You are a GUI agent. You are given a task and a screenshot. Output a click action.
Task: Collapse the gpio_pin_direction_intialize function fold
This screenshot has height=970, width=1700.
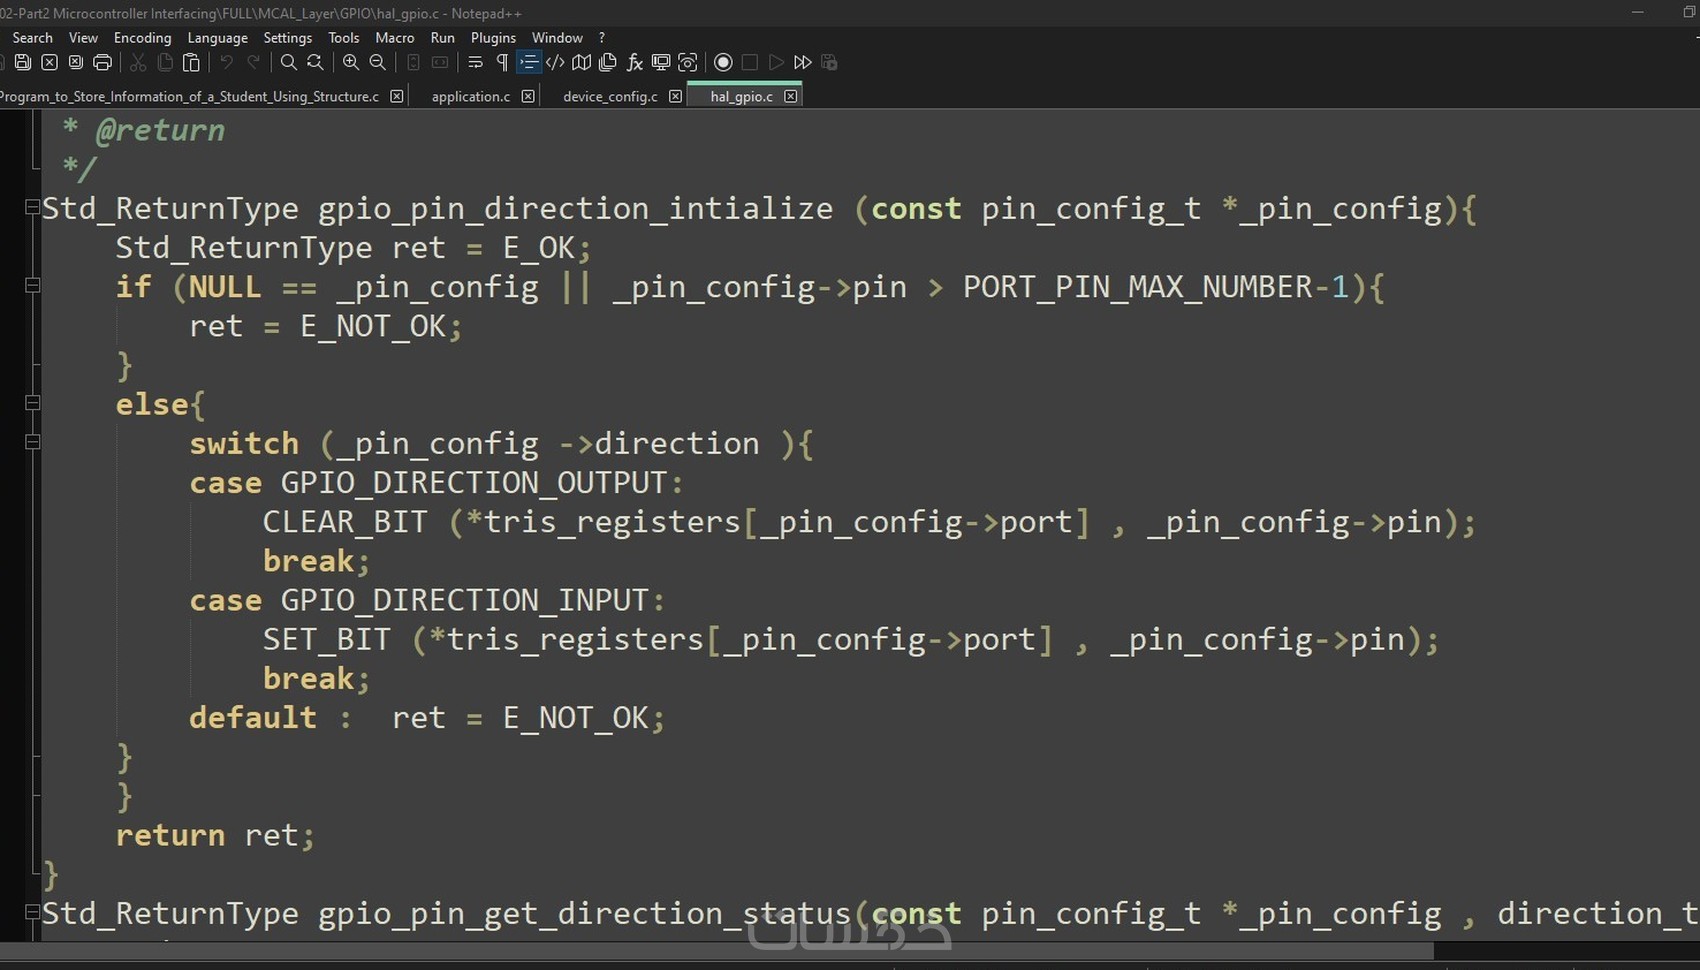click(x=31, y=207)
